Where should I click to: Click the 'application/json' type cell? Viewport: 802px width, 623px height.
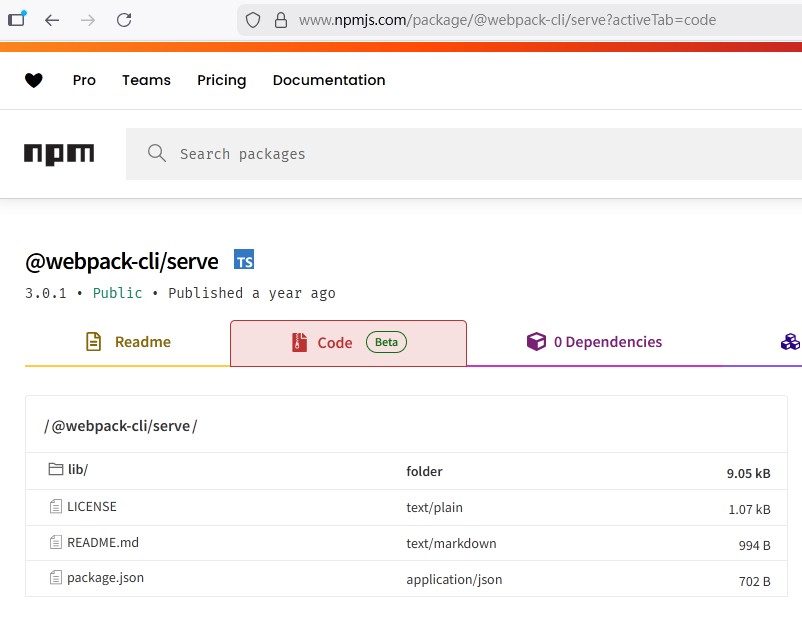pos(454,580)
